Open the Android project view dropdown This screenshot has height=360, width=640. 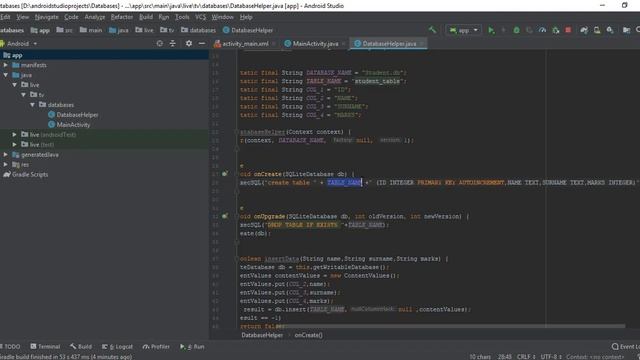(19, 44)
